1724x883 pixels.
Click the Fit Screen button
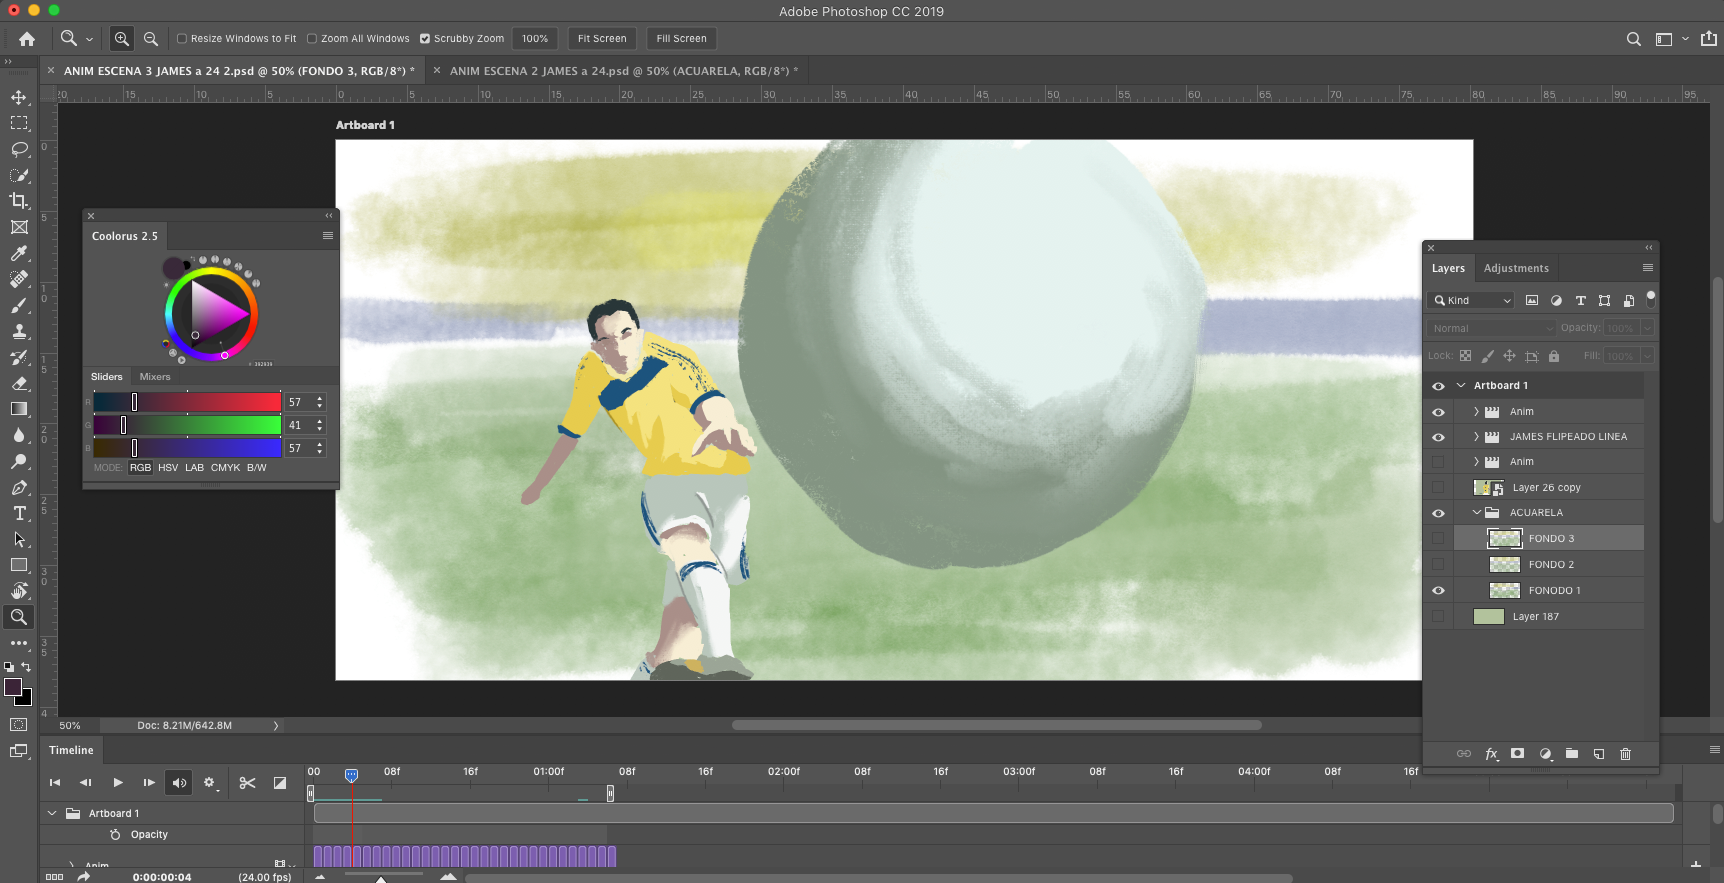tap(602, 39)
